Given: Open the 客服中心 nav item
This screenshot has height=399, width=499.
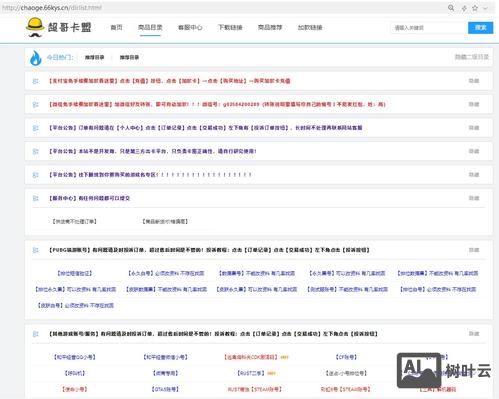Looking at the screenshot, I should click(190, 27).
